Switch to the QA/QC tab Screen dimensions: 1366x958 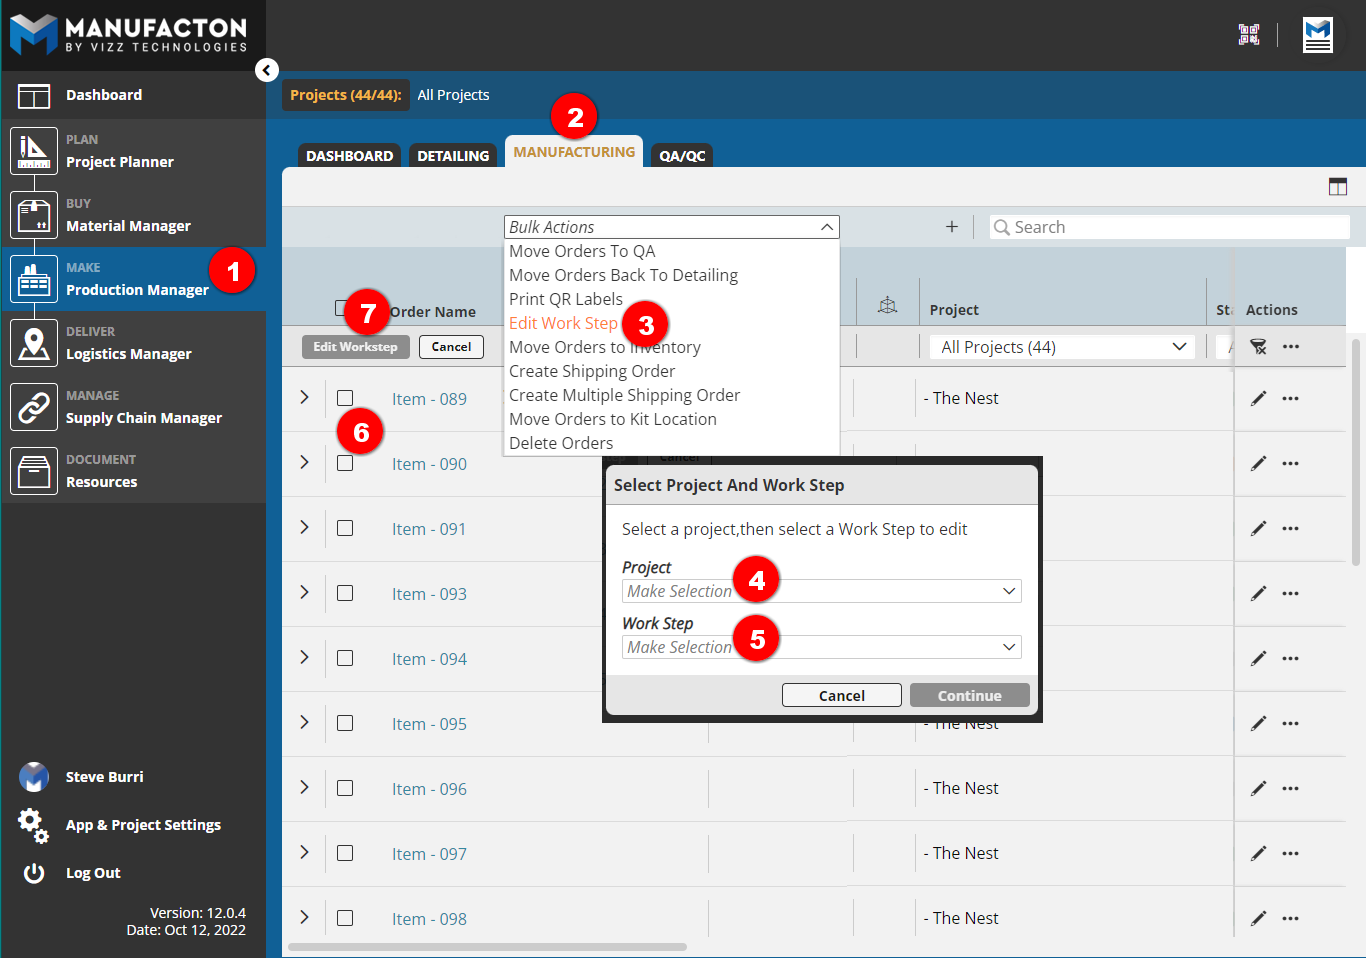coord(681,155)
